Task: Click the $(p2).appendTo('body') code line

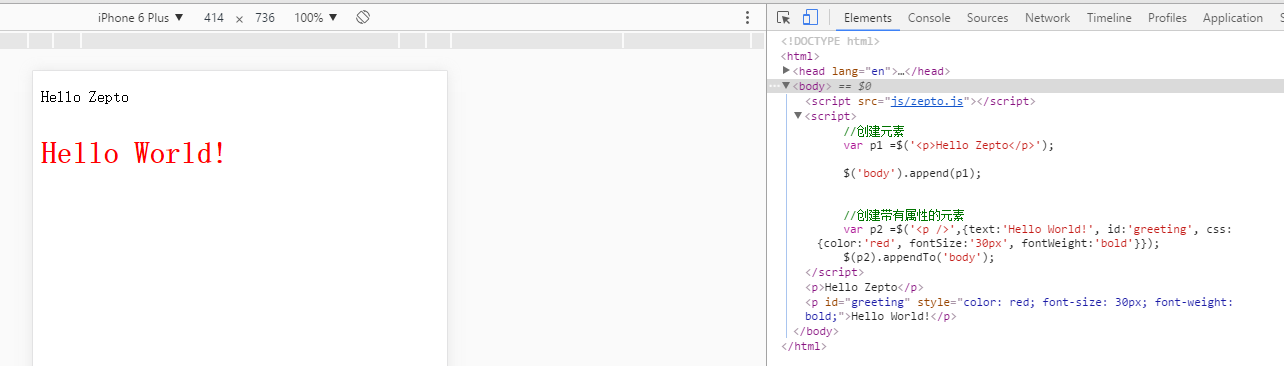Action: point(919,257)
